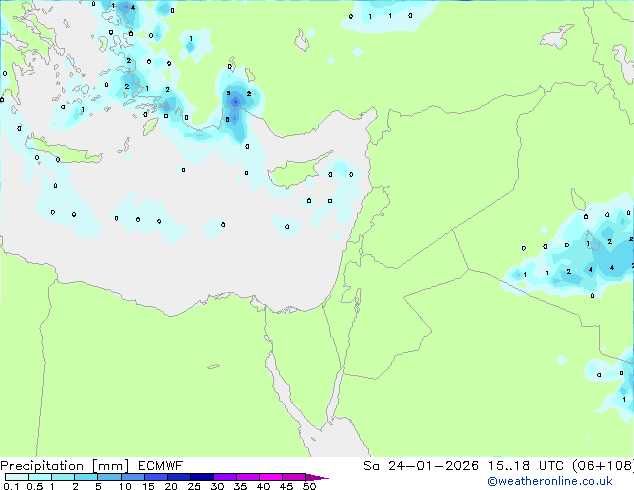The height and width of the screenshot is (490, 634).
Task: Select the 'ECMWF' model label
Action: point(161,466)
